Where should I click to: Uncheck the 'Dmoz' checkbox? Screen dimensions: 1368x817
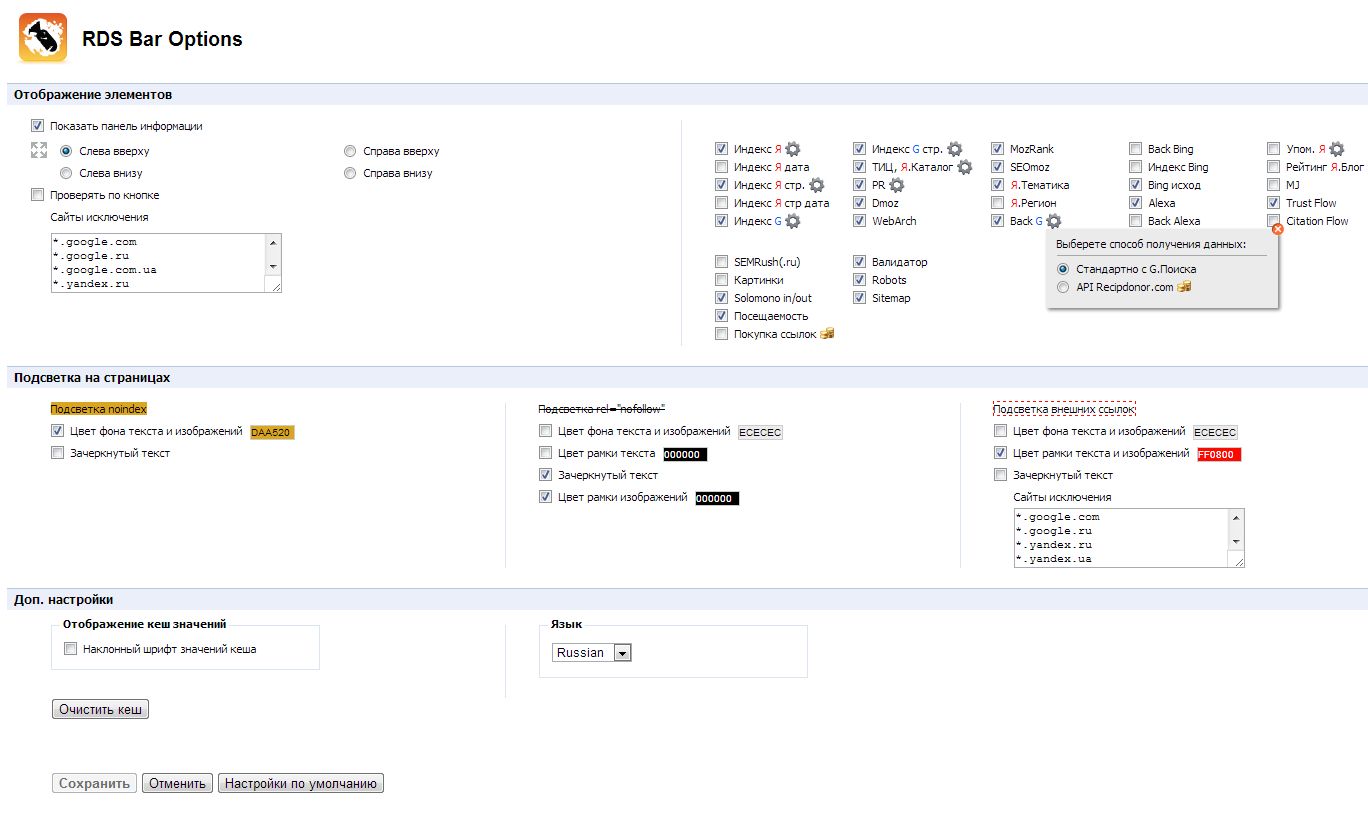pos(859,203)
